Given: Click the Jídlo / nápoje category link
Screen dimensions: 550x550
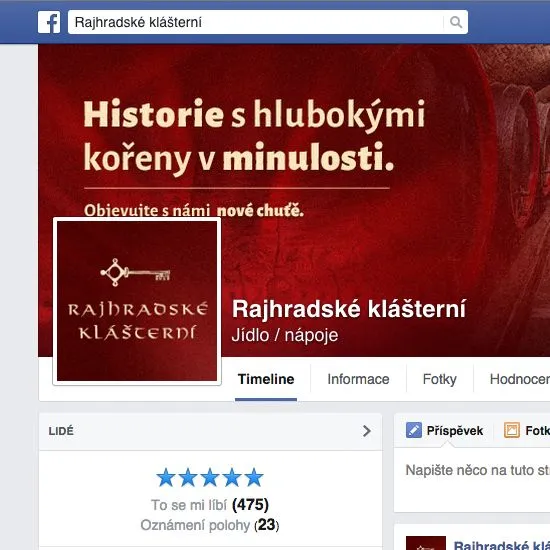Looking at the screenshot, I should tap(285, 335).
